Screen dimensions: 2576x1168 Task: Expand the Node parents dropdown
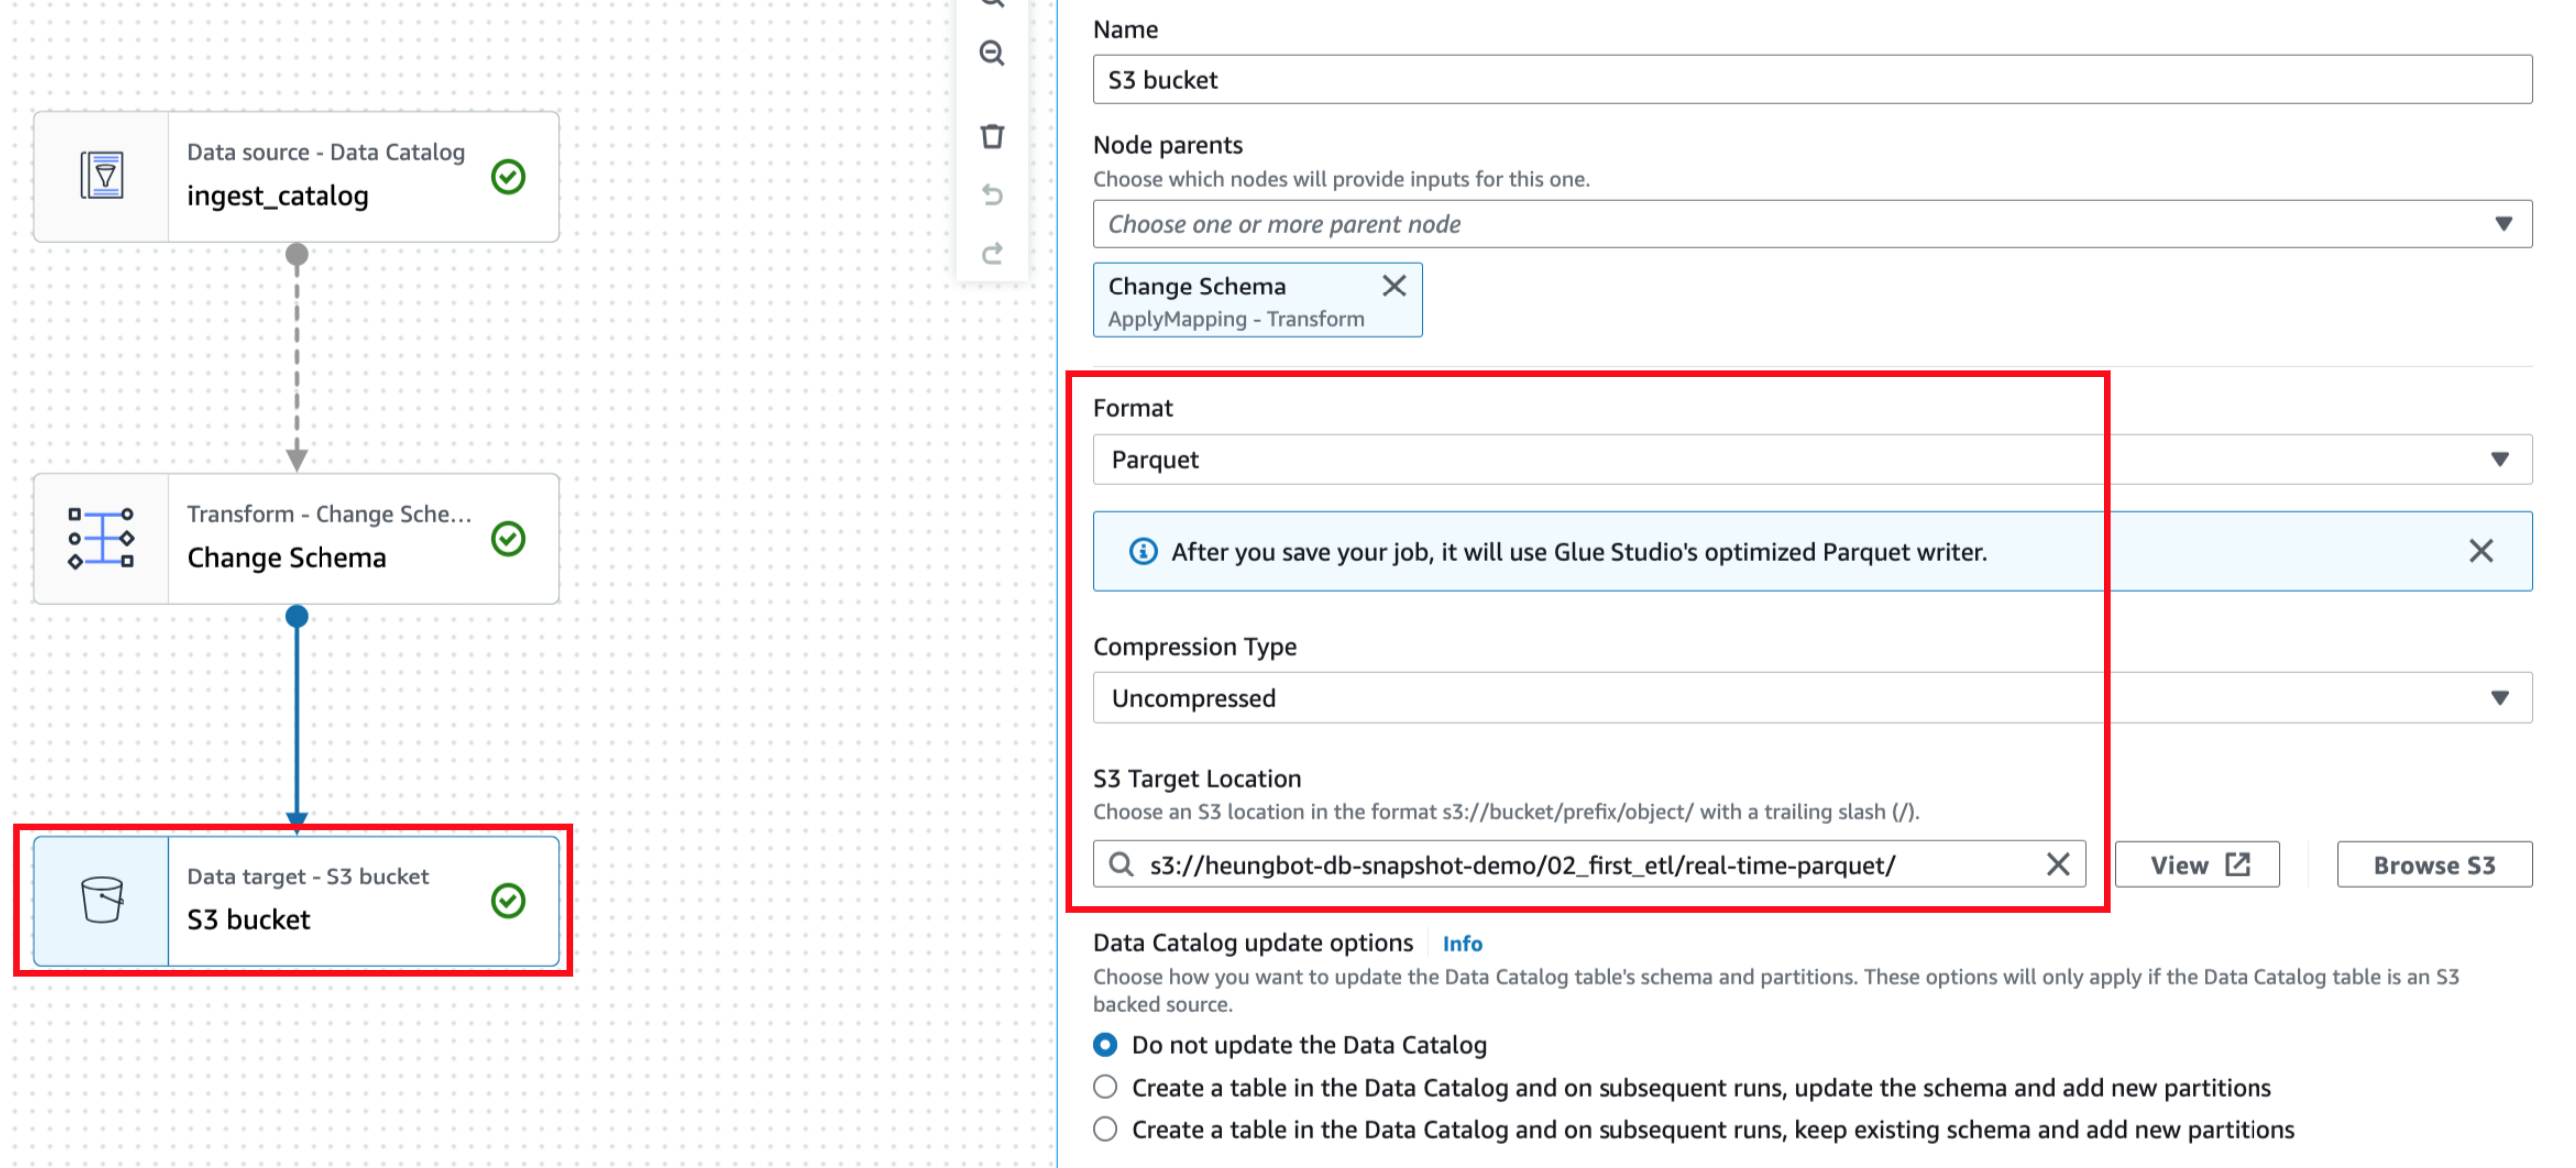point(1811,224)
